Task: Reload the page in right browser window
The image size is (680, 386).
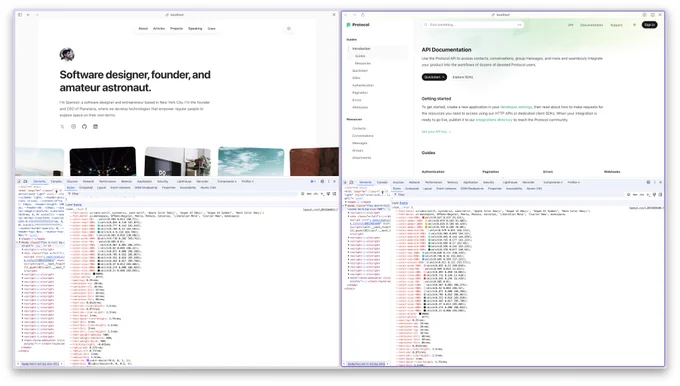Action: (x=363, y=15)
